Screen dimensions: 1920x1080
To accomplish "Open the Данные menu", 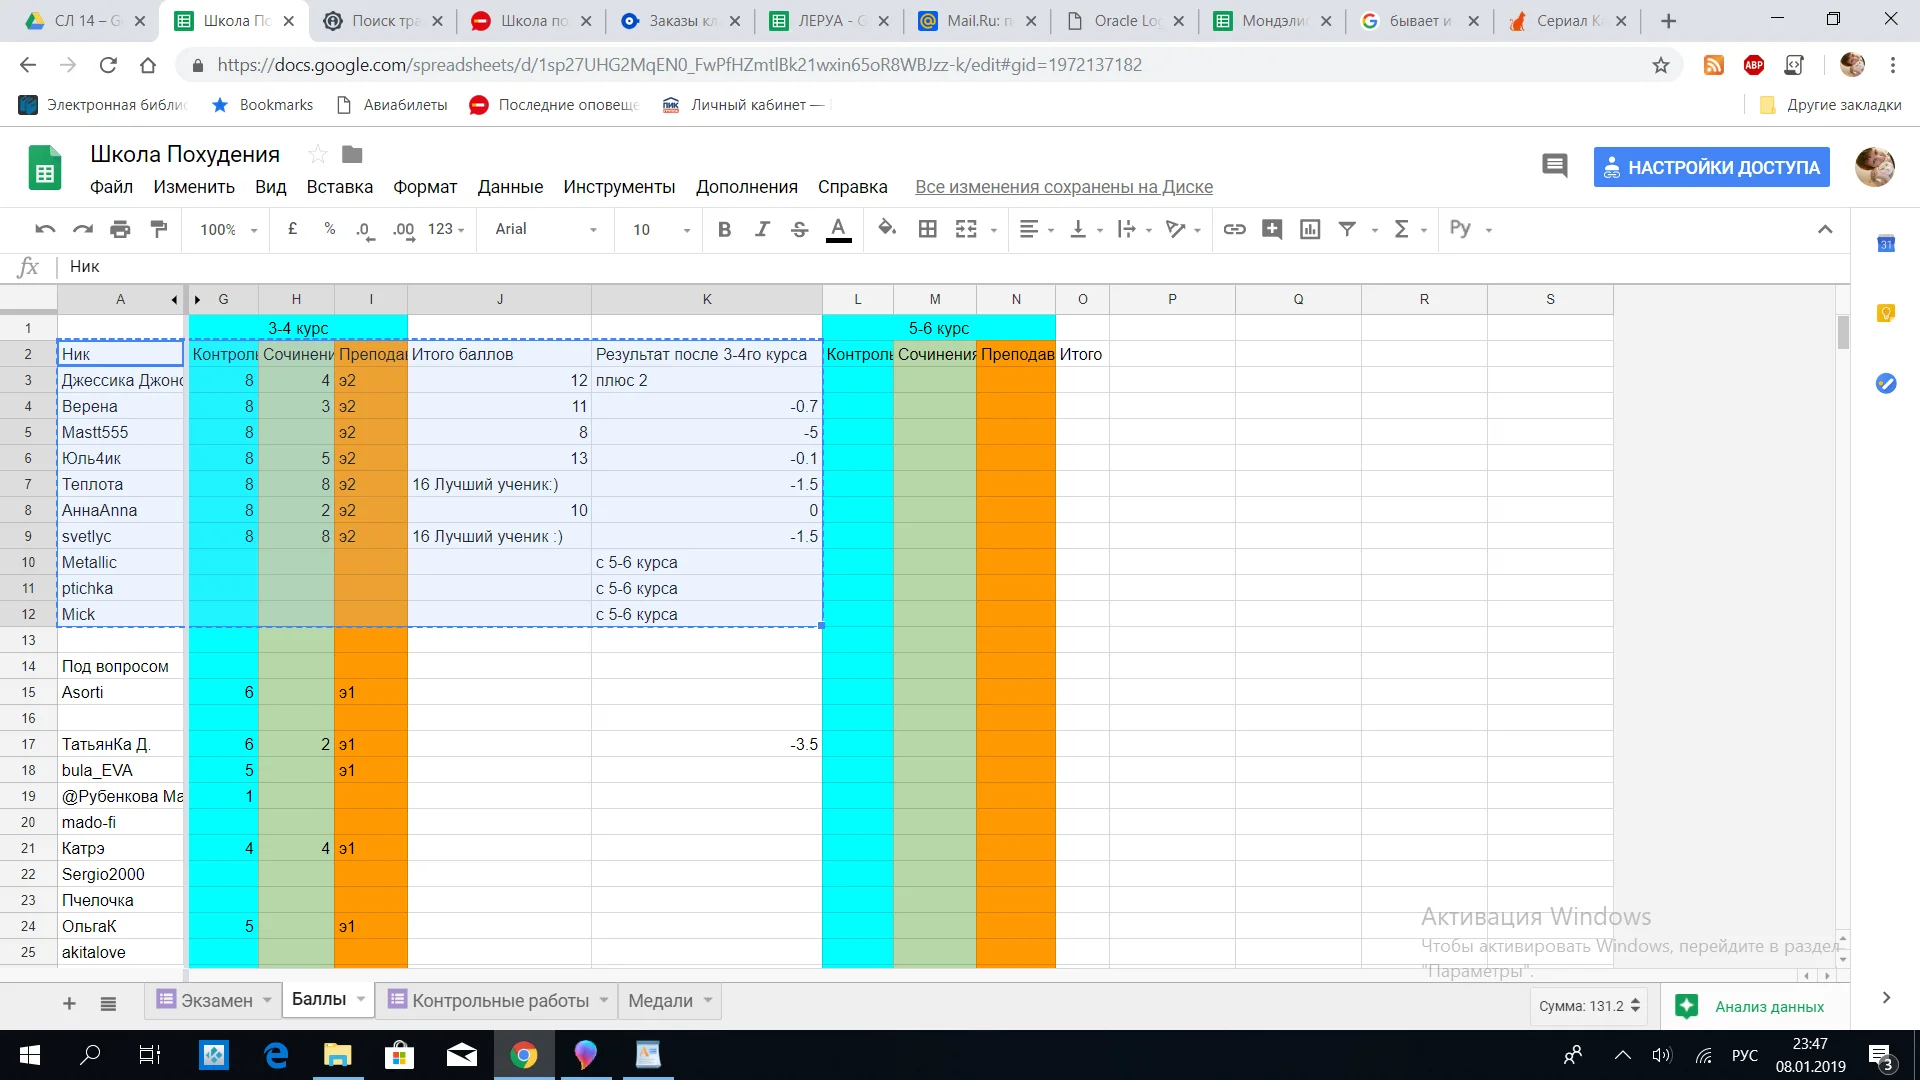I will point(510,187).
